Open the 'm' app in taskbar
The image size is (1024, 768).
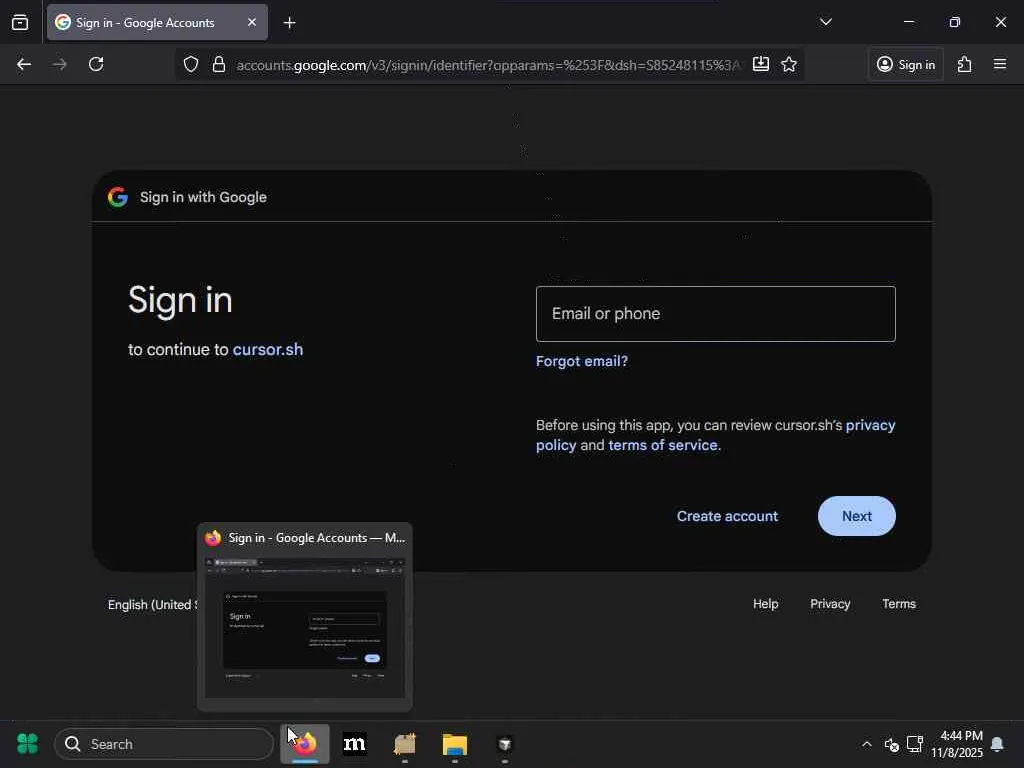click(x=355, y=744)
